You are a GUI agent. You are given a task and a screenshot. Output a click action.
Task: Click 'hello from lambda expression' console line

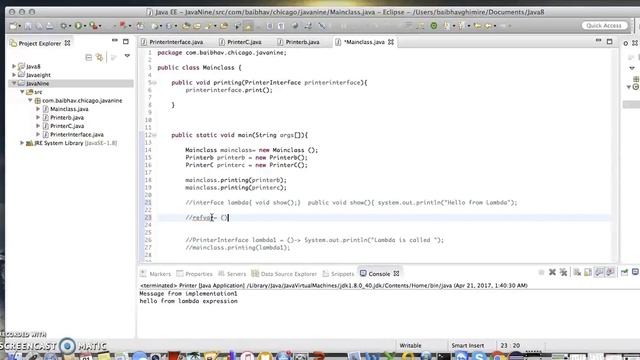tap(189, 301)
